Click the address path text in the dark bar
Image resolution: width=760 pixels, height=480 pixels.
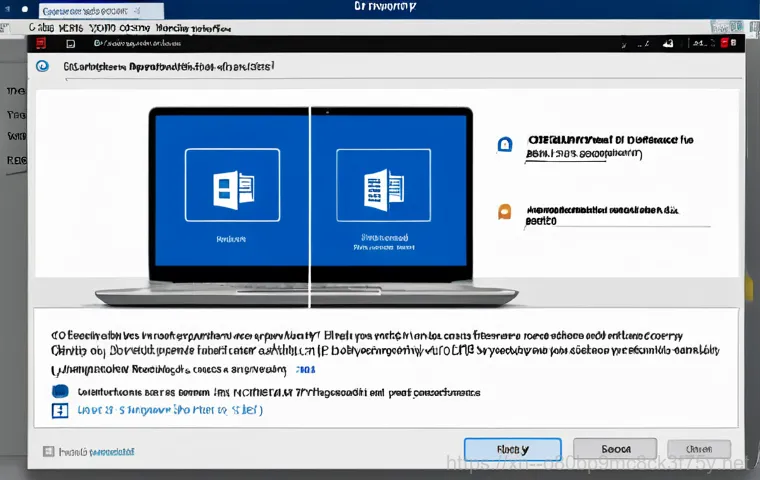point(137,43)
